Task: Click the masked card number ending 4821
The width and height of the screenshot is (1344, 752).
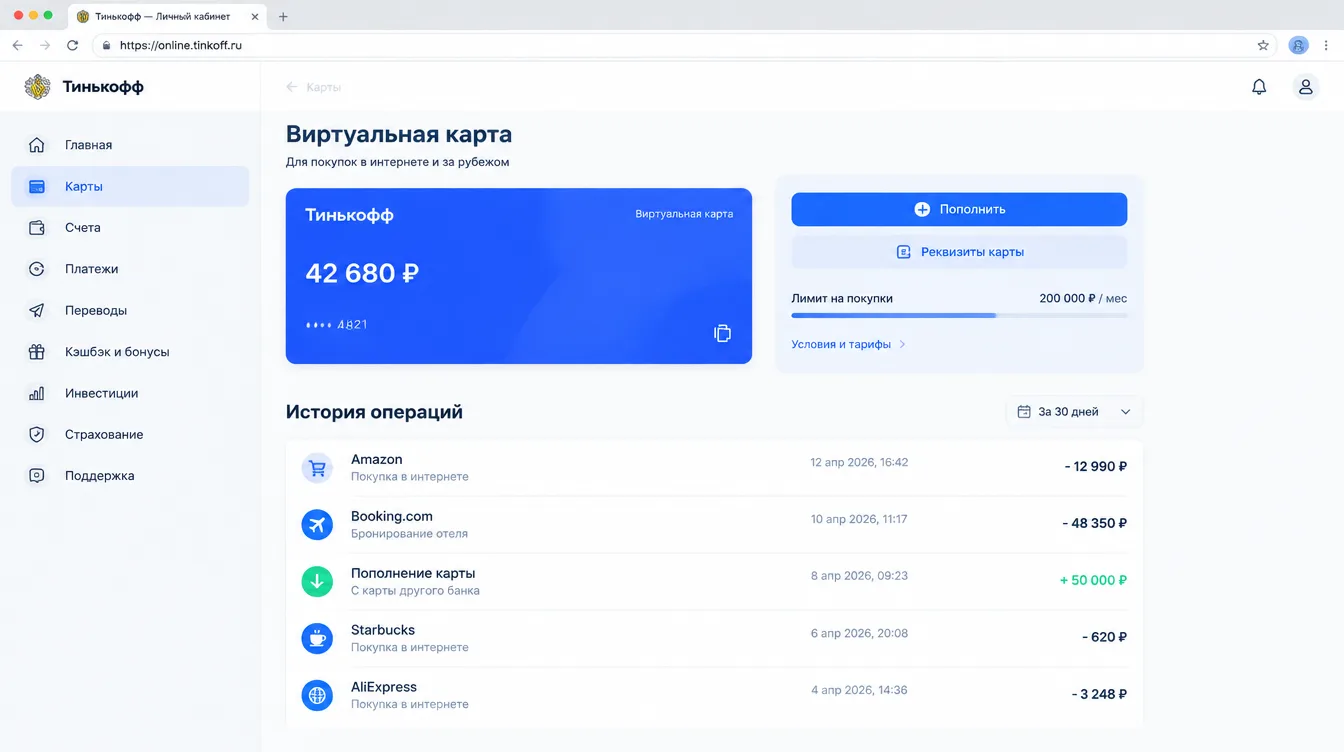Action: click(x=336, y=325)
